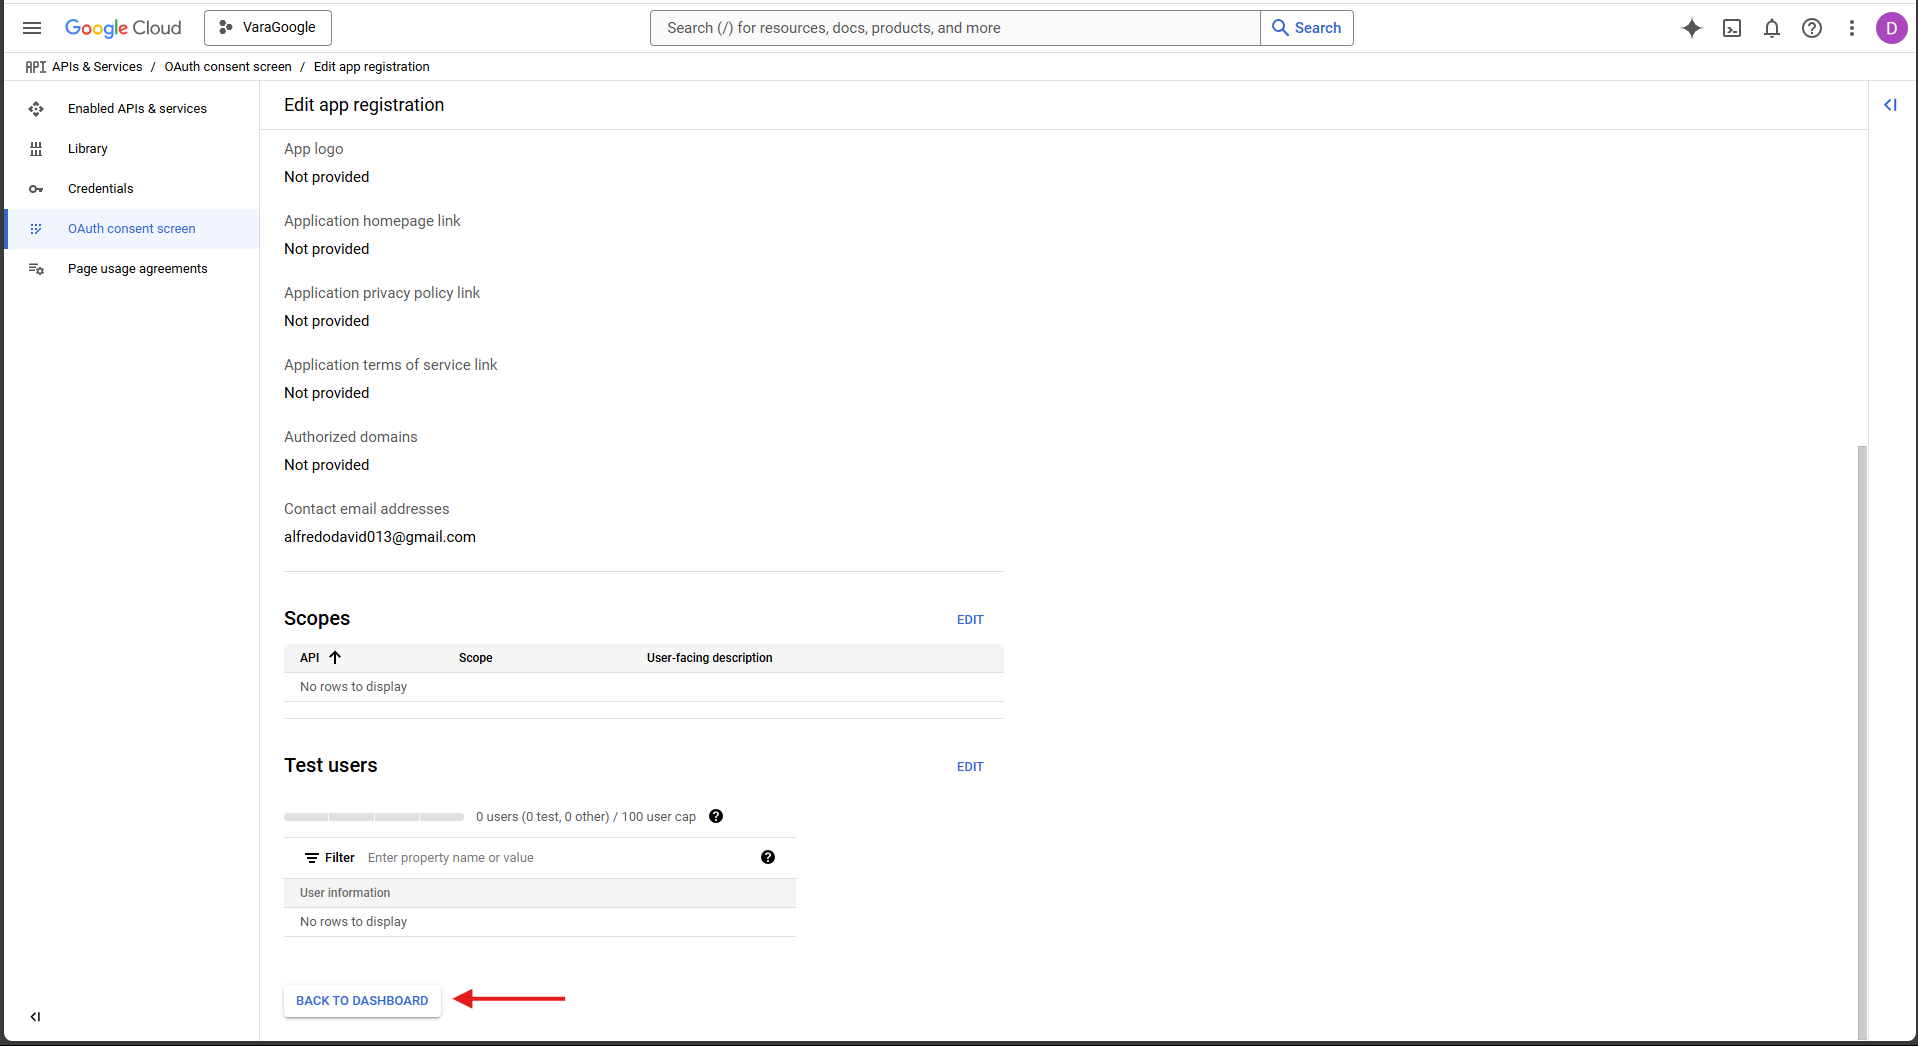Click the Edit app registration heading
Image resolution: width=1918 pixels, height=1046 pixels.
(x=364, y=105)
